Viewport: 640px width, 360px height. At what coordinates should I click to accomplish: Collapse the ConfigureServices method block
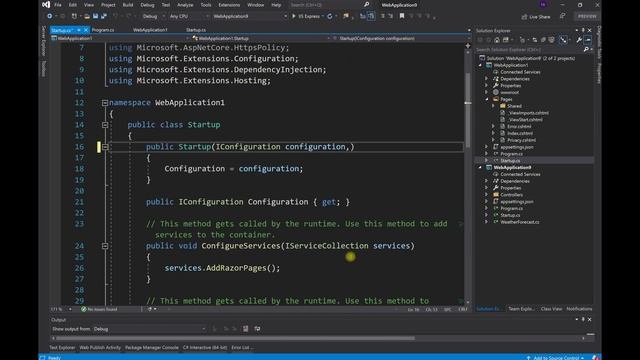pos(105,246)
